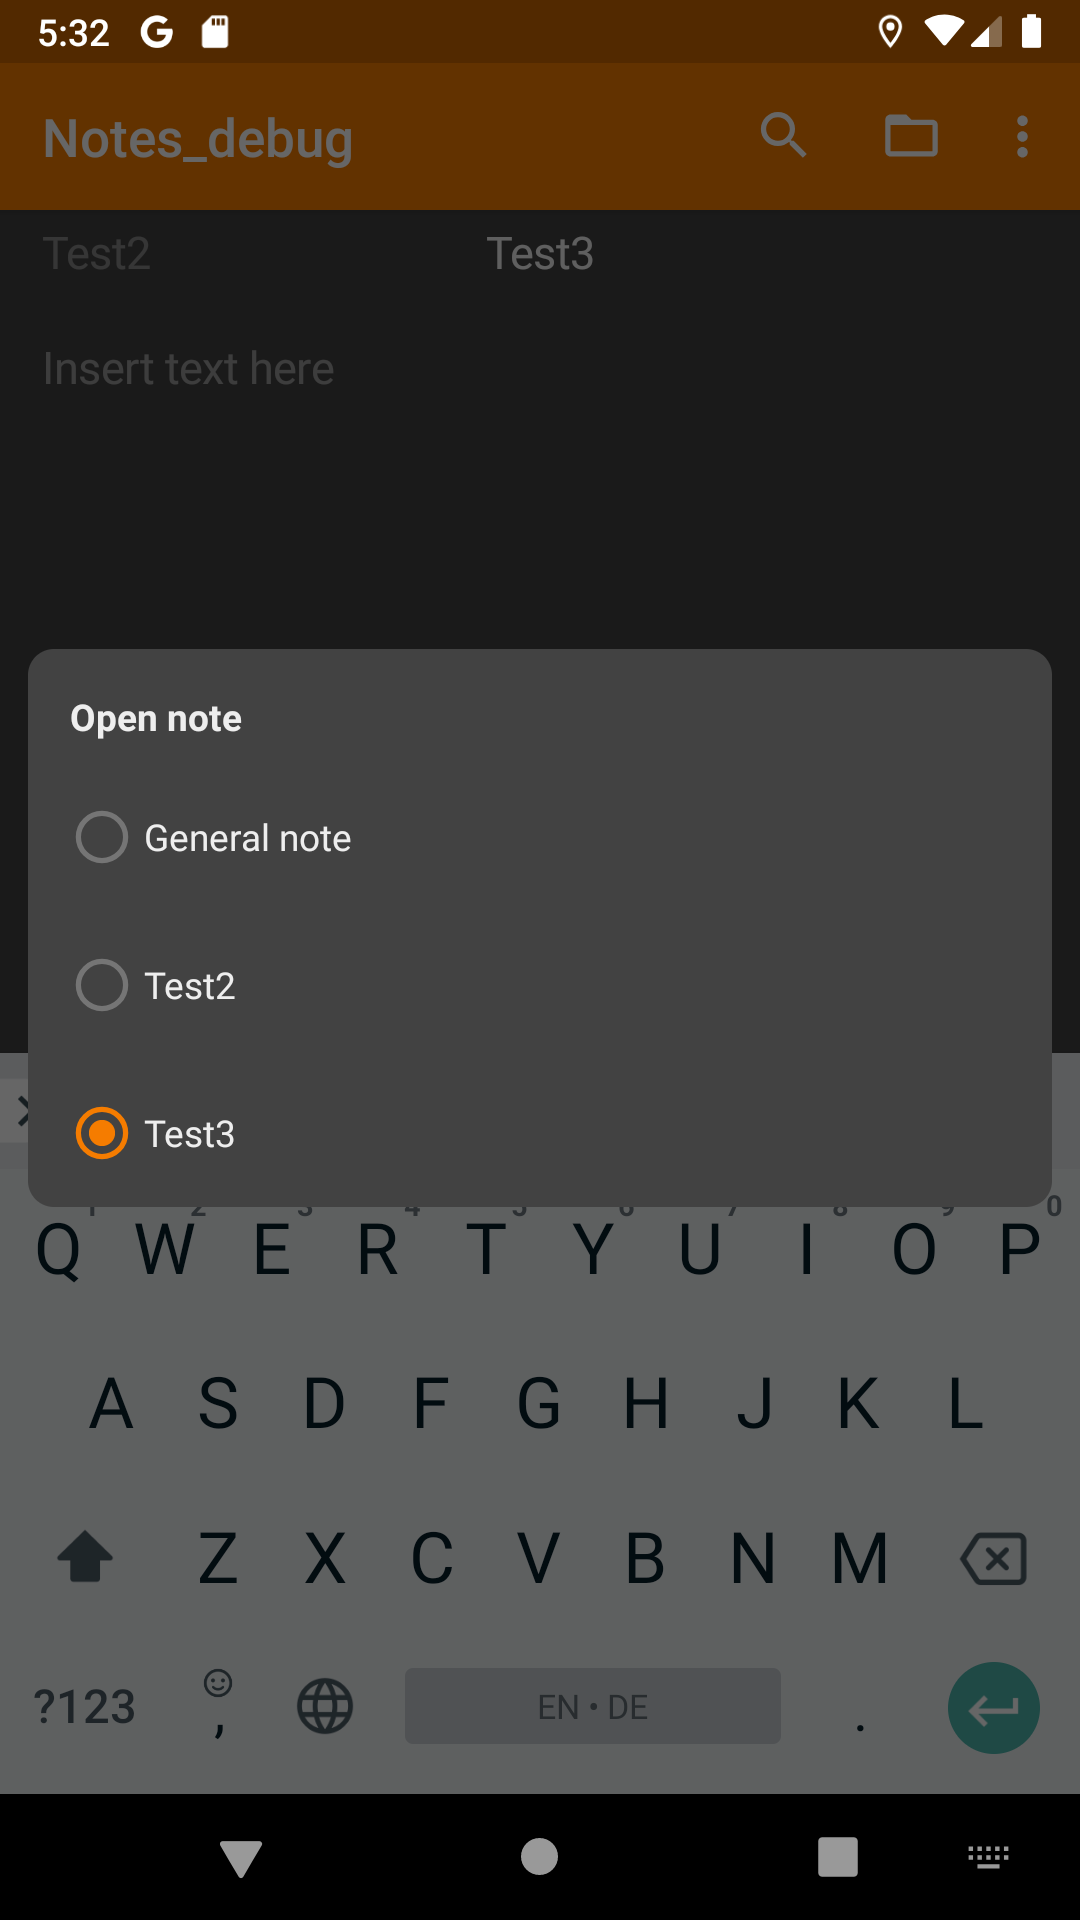
Task: Select Test2 in the Open note dialog
Action: click(x=101, y=985)
